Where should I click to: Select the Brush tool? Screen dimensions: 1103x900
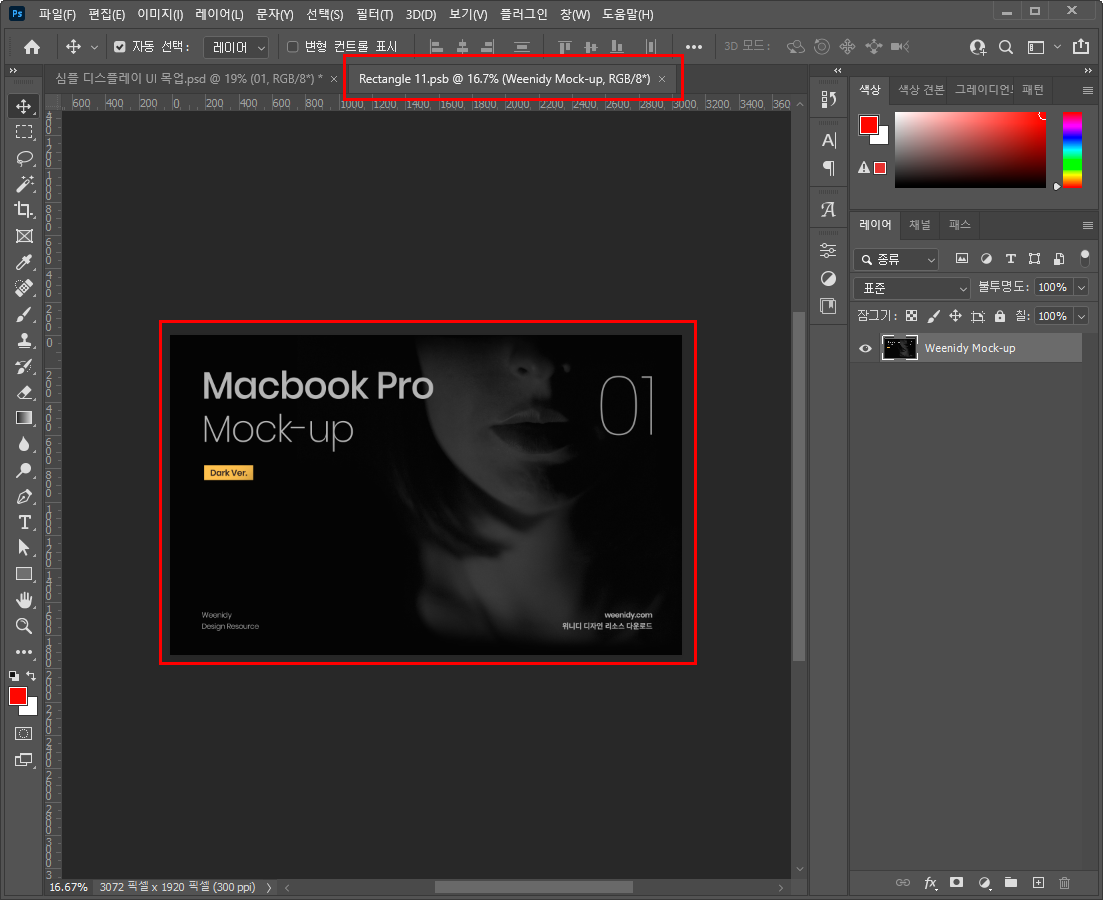(24, 315)
